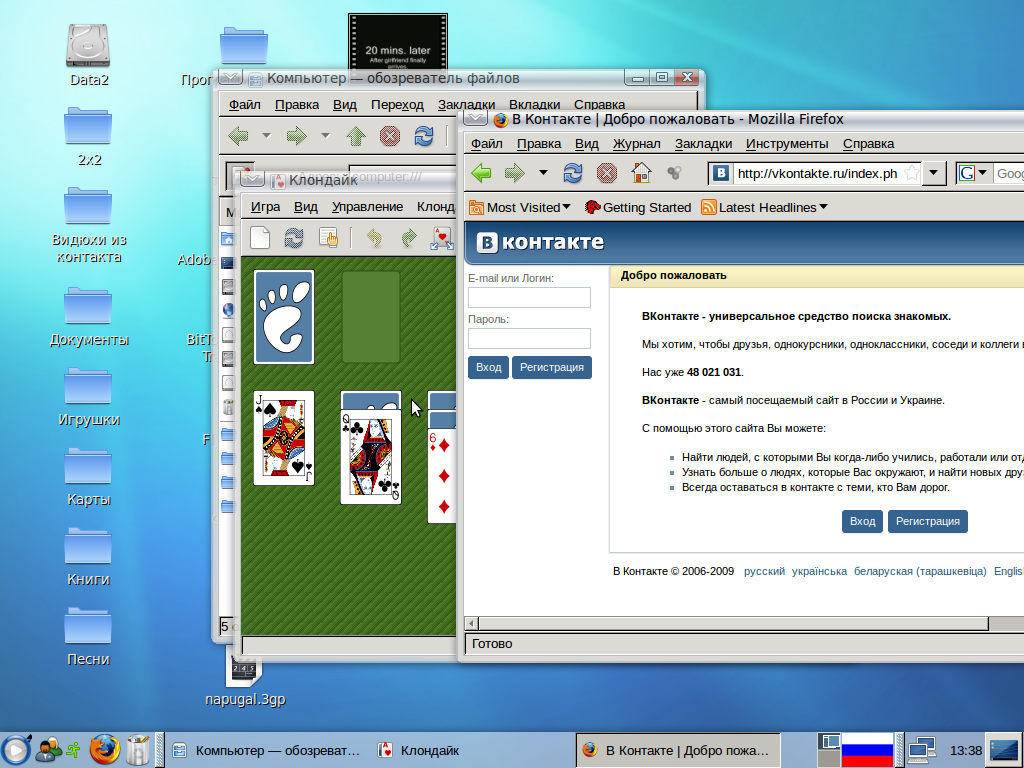Expand URL bar history dropdown
The width and height of the screenshot is (1024, 768).
(x=934, y=173)
